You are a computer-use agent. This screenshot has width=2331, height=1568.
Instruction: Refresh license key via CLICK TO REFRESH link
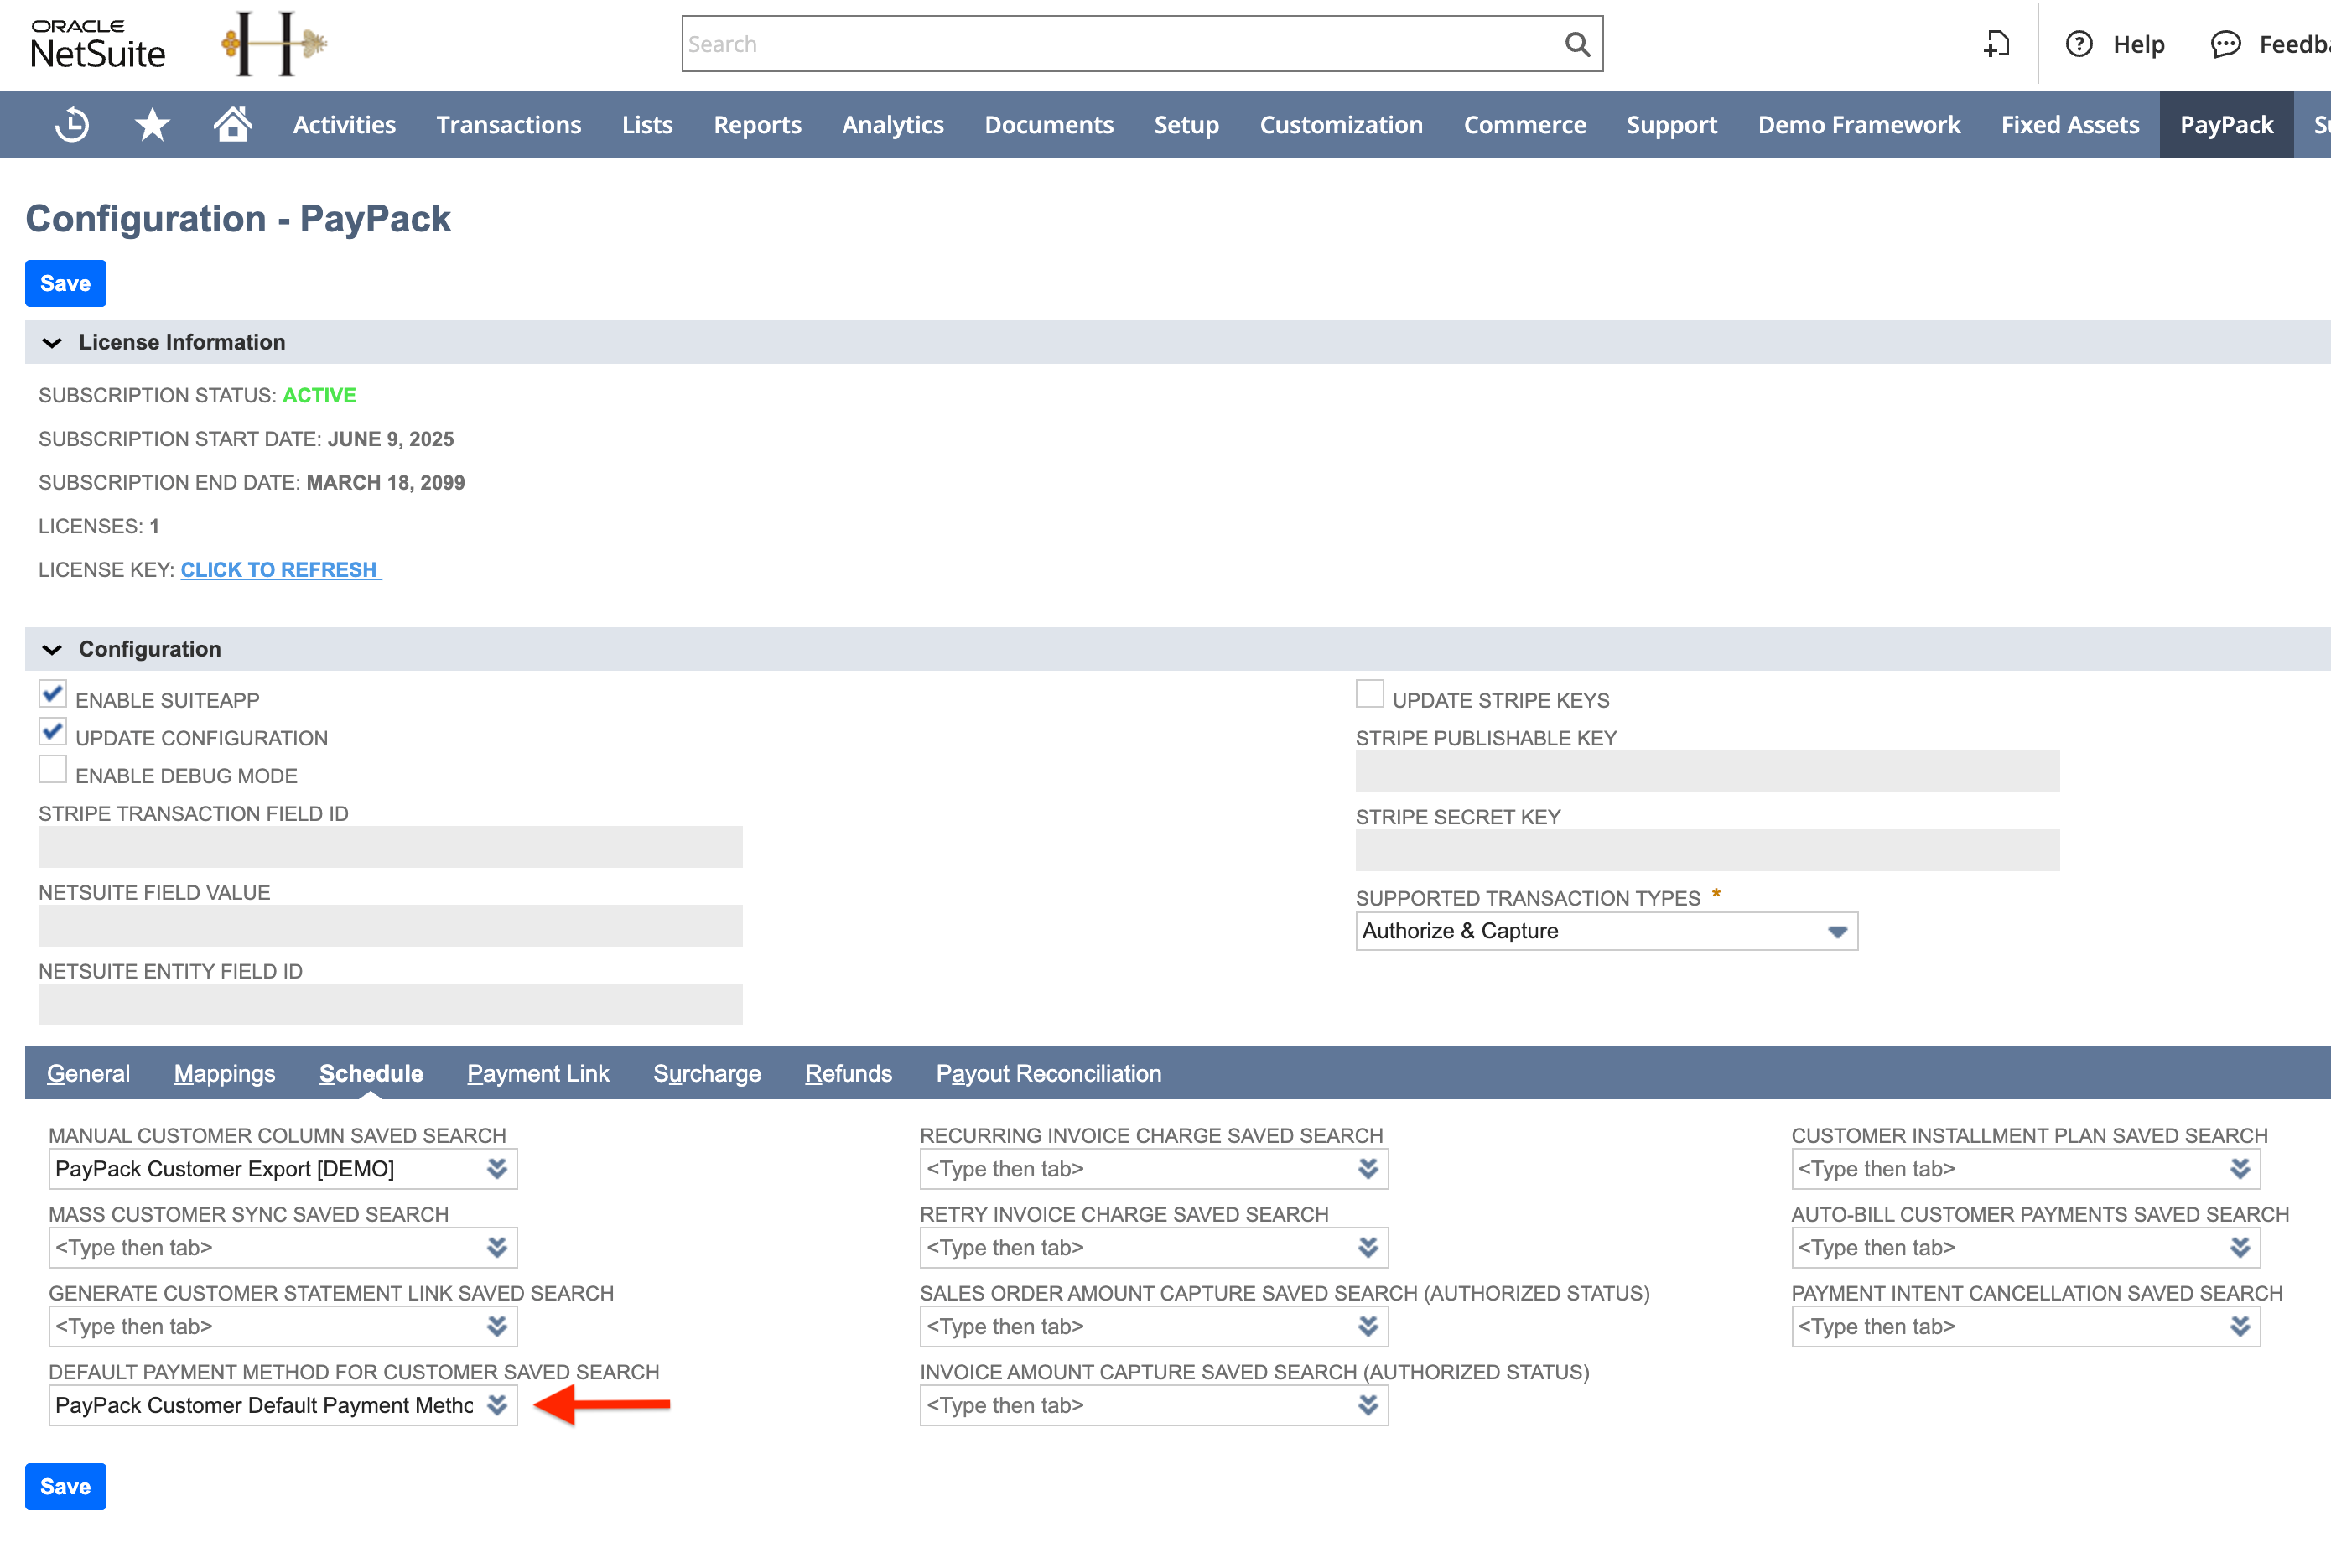click(280, 569)
